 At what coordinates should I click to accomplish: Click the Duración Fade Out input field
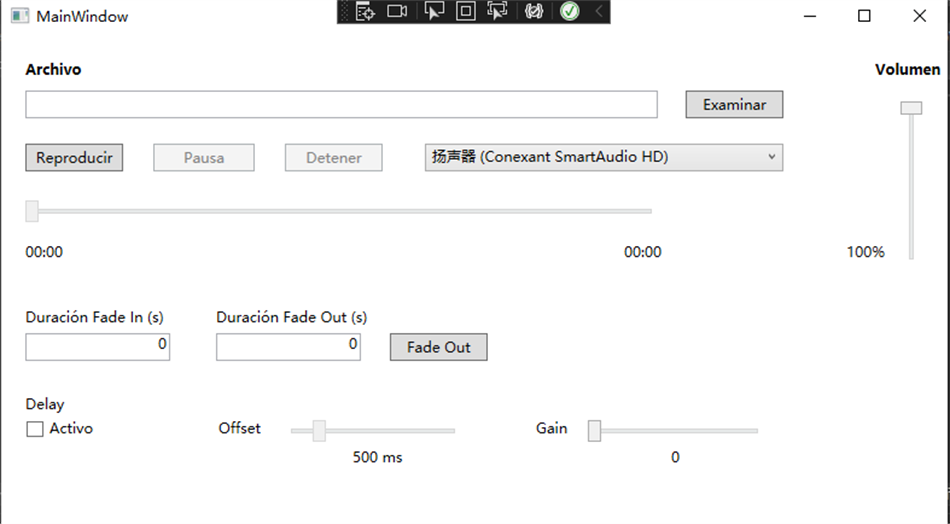tap(288, 347)
